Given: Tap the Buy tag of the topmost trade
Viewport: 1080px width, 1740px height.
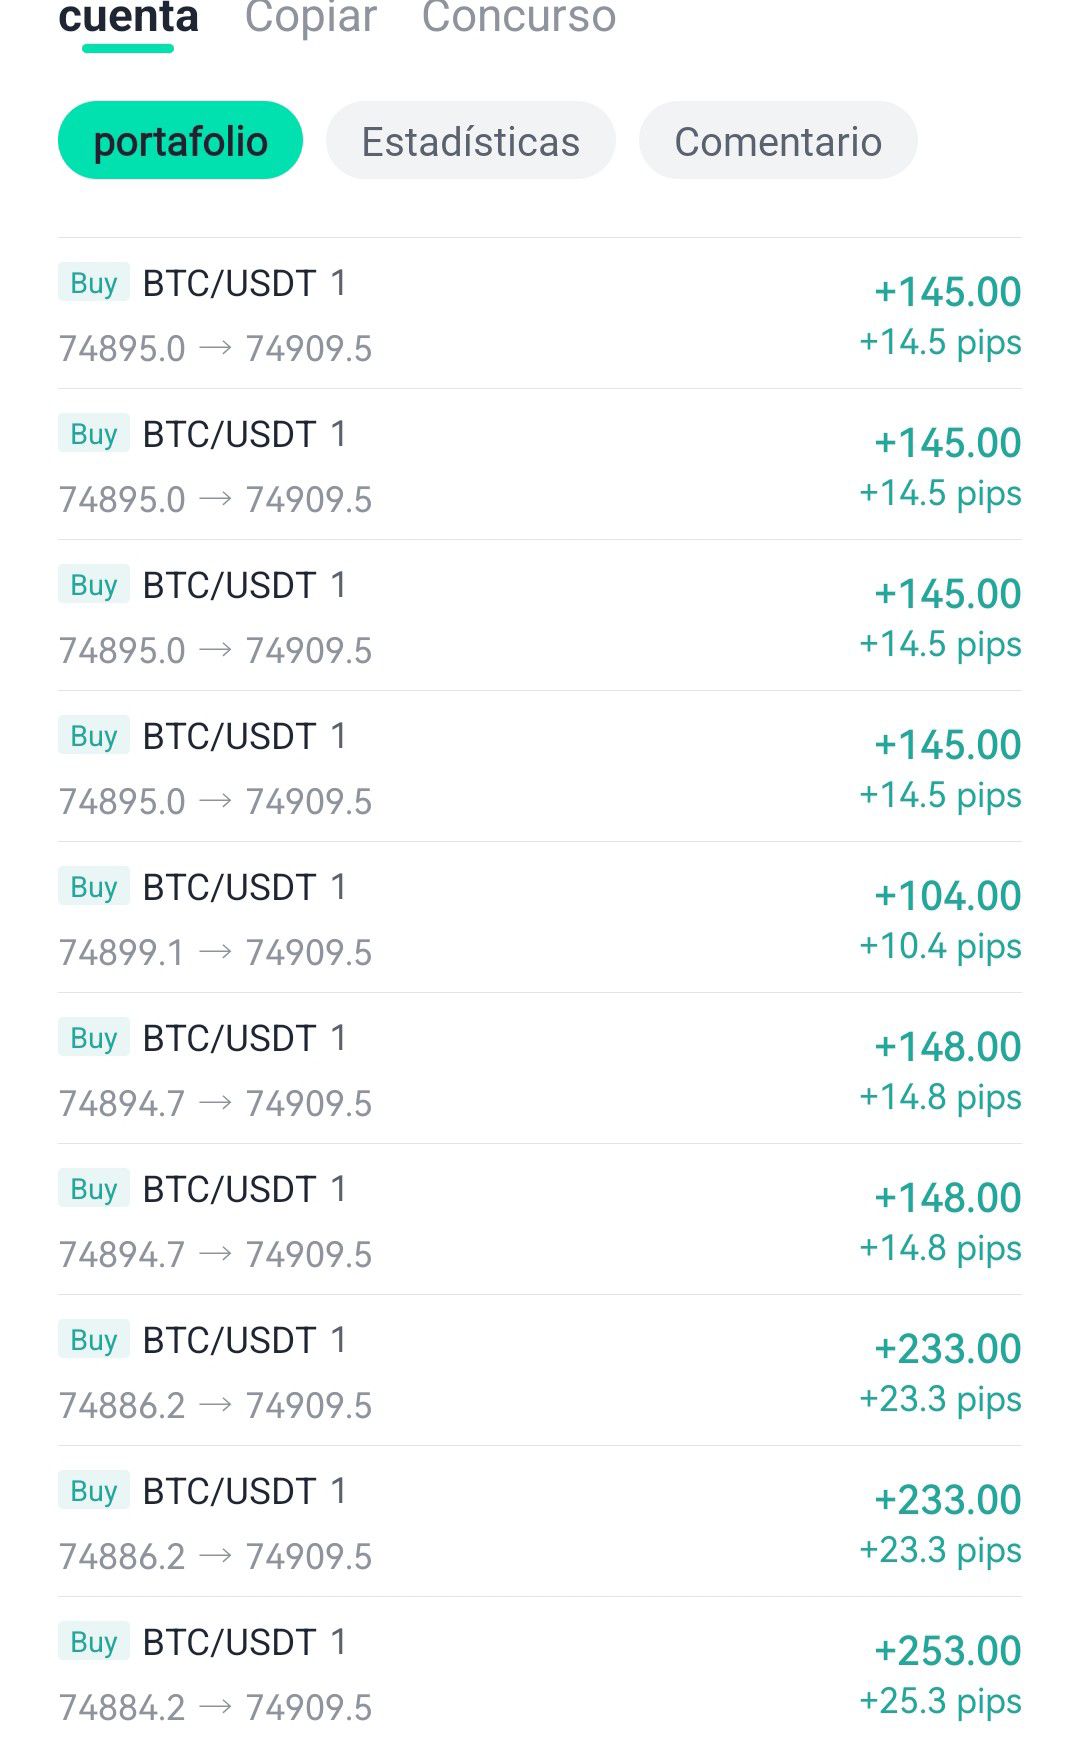Looking at the screenshot, I should point(94,283).
